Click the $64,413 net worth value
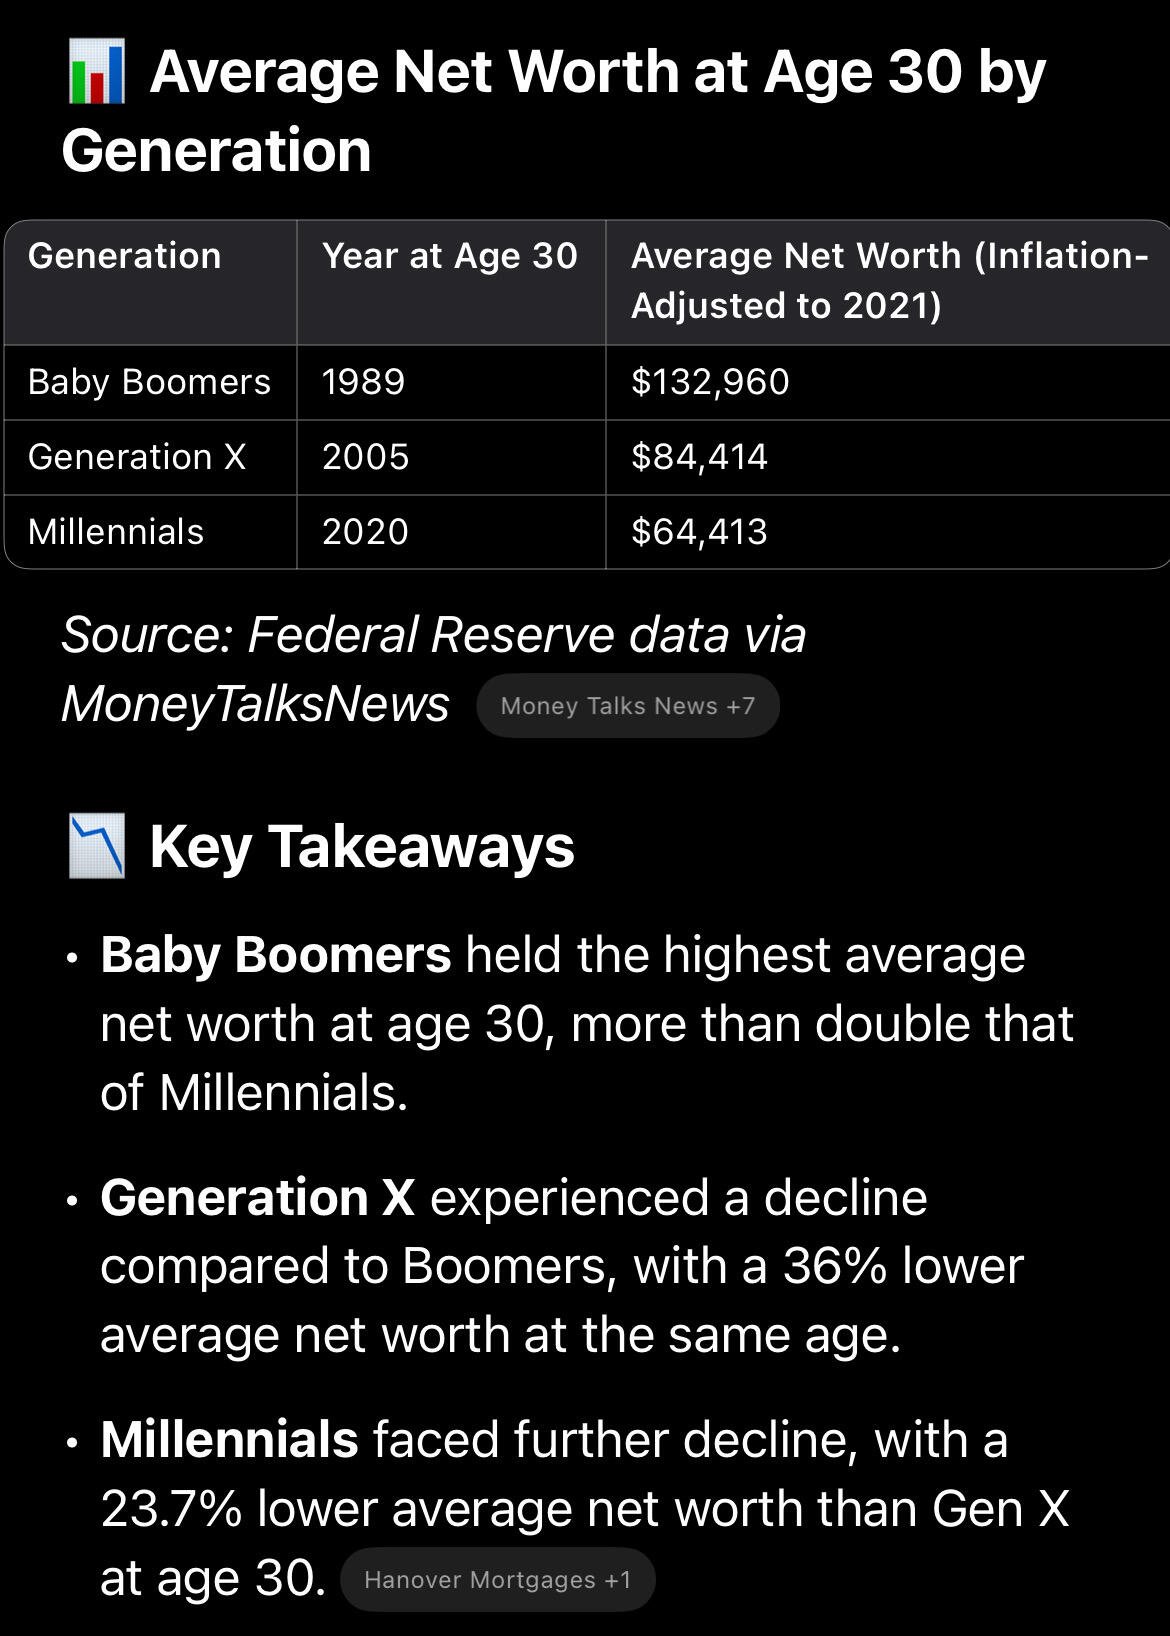1170x1636 pixels. click(x=700, y=532)
